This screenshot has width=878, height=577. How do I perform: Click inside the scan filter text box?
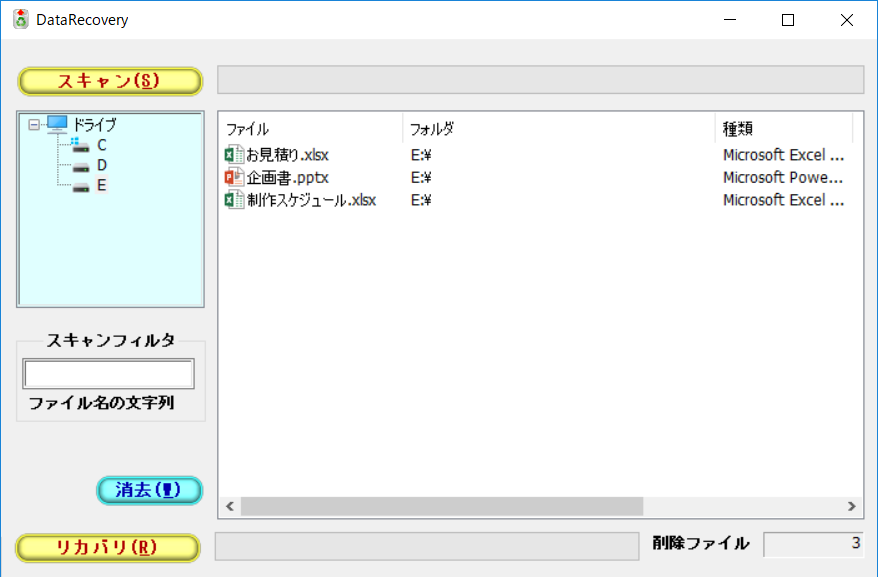click(x=107, y=373)
